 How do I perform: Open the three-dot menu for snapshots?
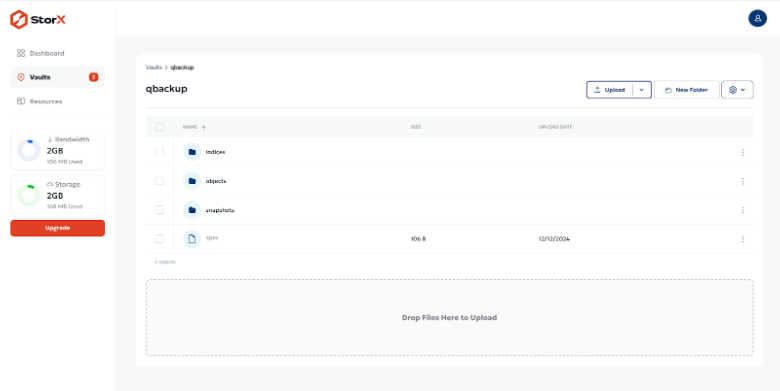point(743,210)
